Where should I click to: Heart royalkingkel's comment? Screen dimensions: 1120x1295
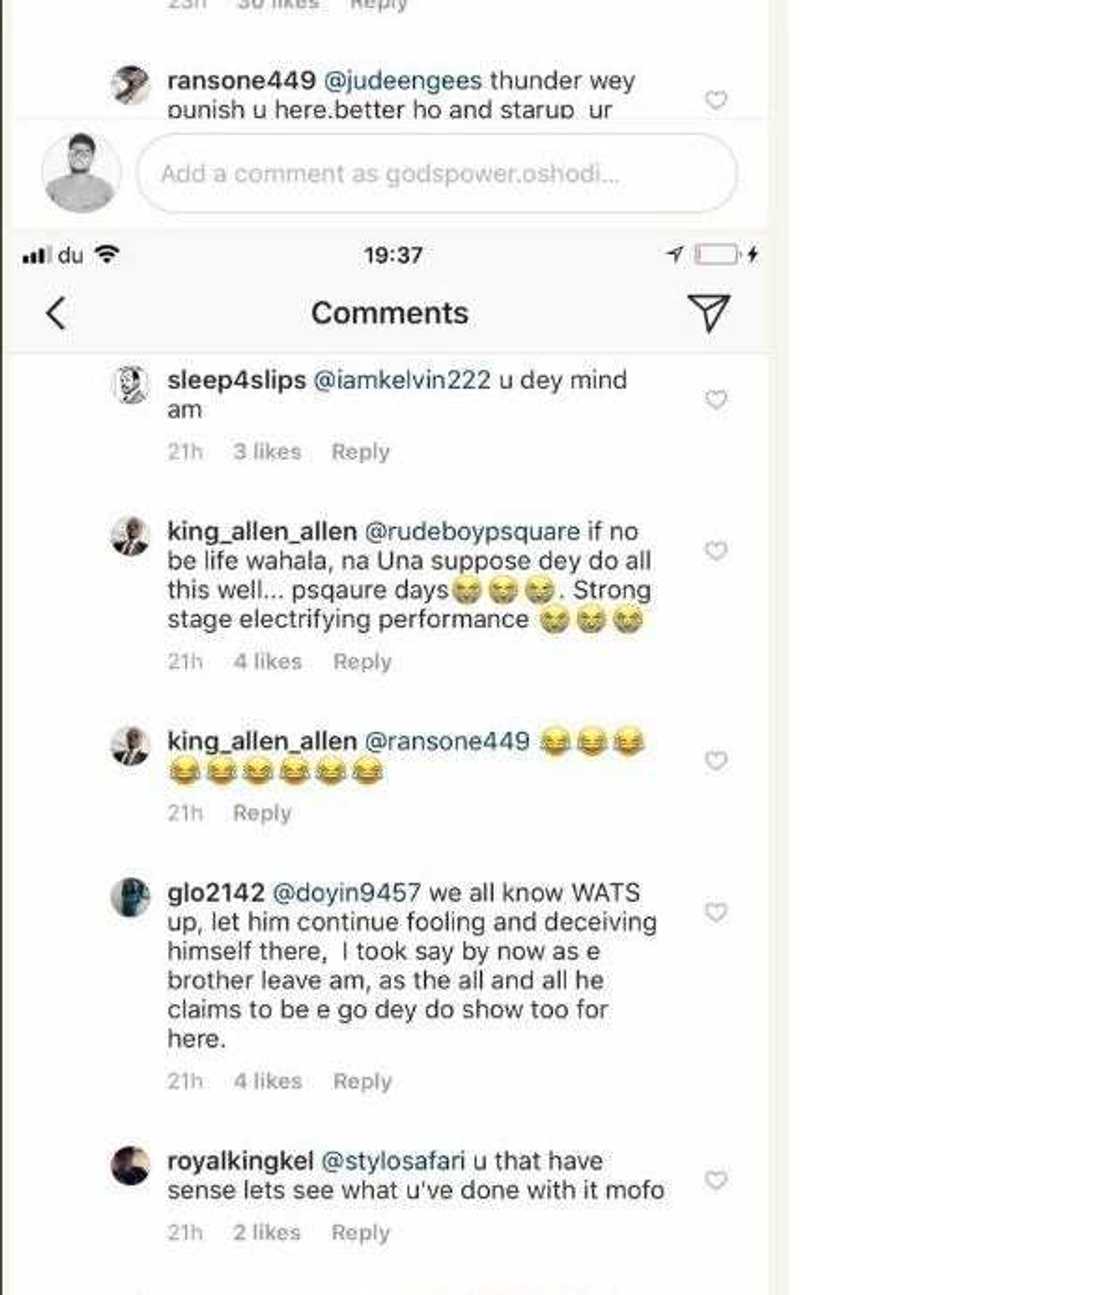[716, 1180]
